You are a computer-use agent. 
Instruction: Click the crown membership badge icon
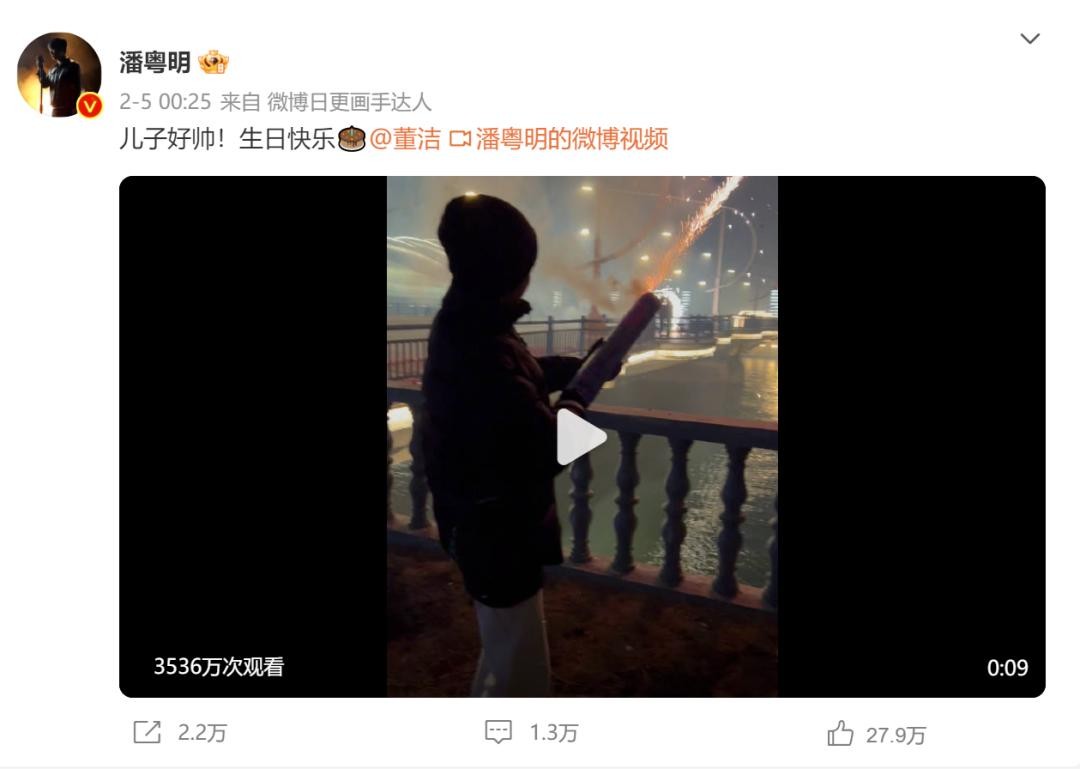pyautogui.click(x=214, y=63)
